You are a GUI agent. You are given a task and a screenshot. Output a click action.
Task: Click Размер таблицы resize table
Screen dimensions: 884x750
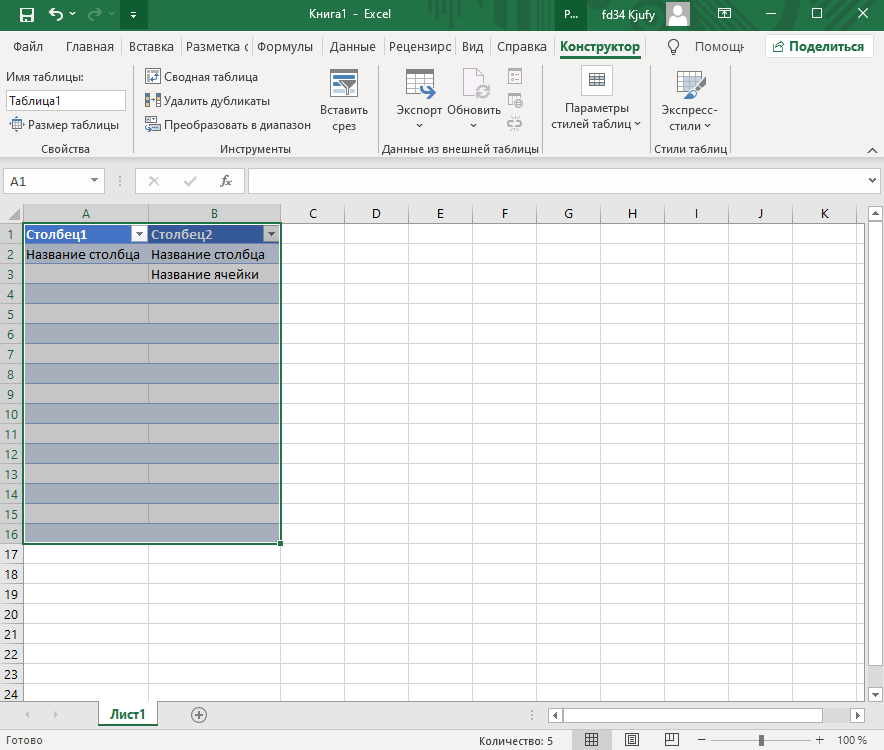[x=64, y=125]
